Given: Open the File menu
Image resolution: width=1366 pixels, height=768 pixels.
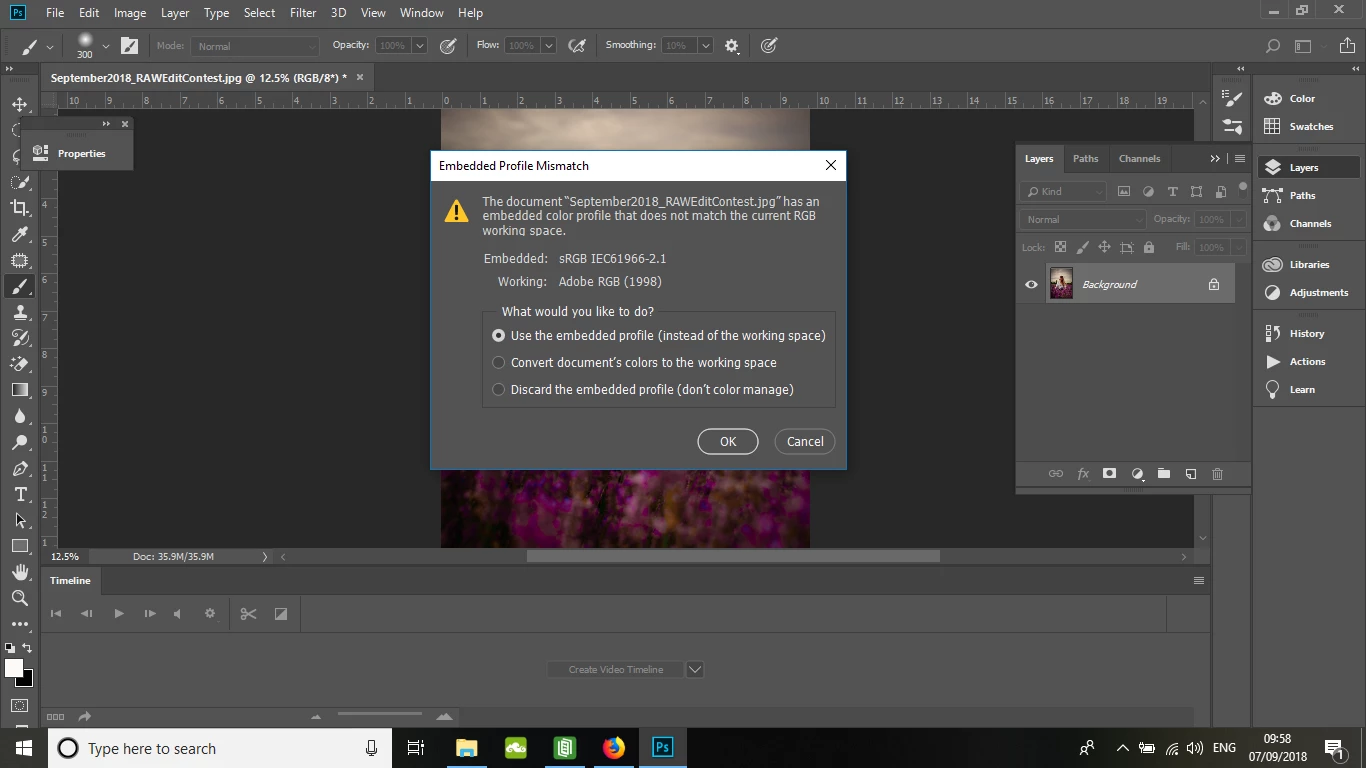Looking at the screenshot, I should [x=55, y=13].
